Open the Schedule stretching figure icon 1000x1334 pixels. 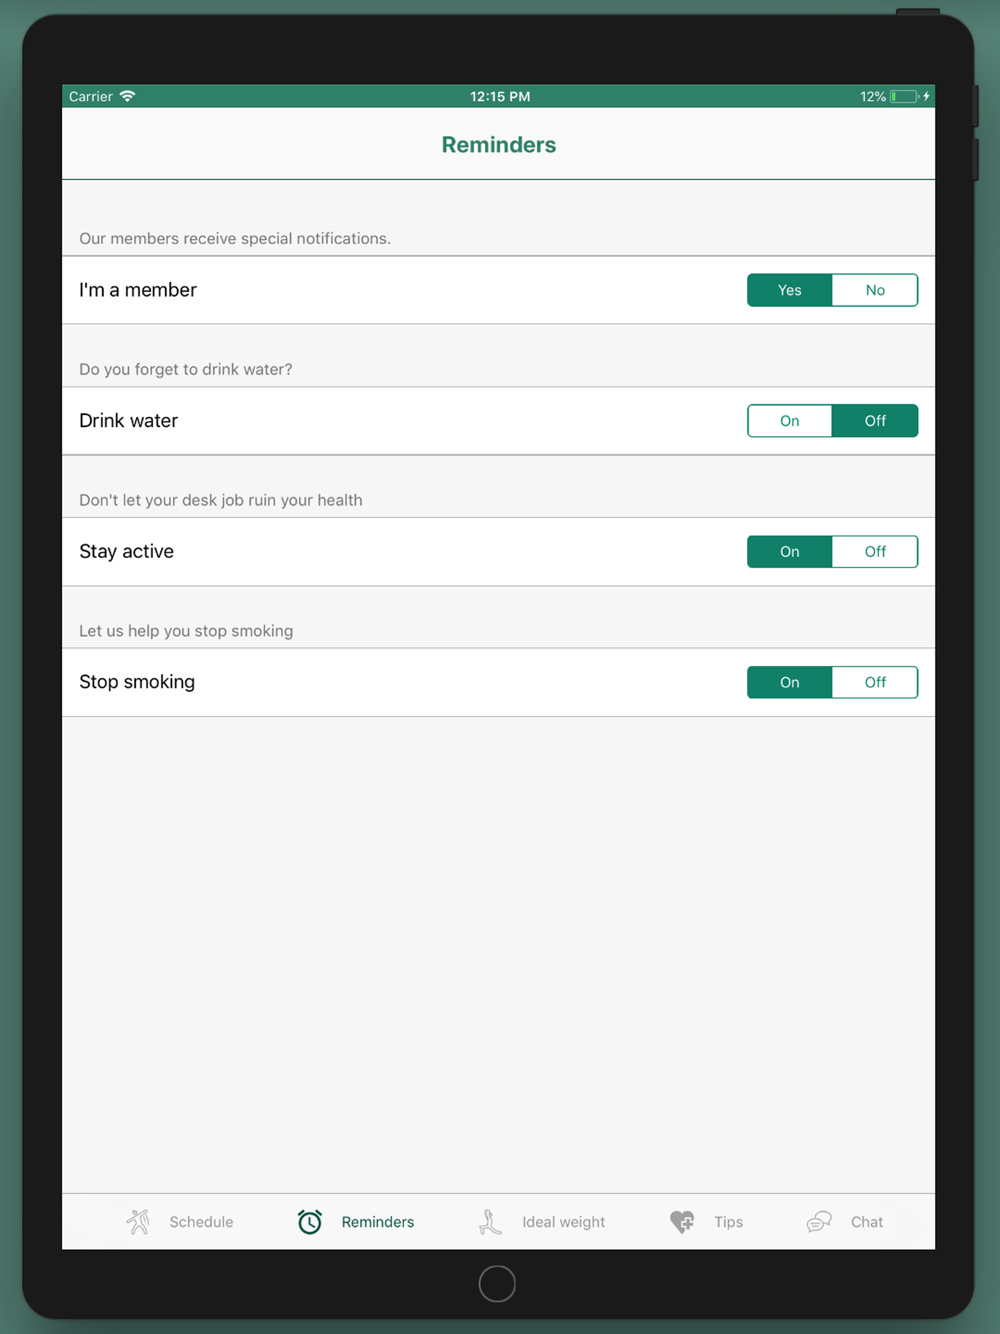tap(138, 1221)
